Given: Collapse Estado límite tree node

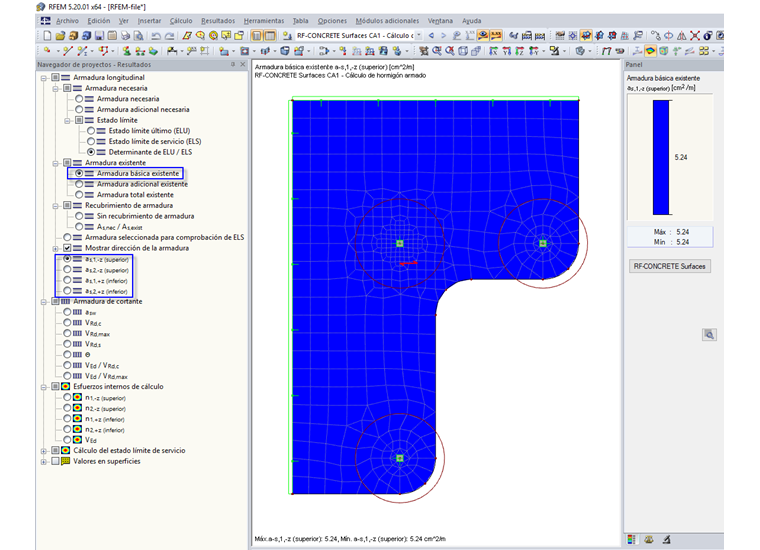Looking at the screenshot, I should click(67, 120).
